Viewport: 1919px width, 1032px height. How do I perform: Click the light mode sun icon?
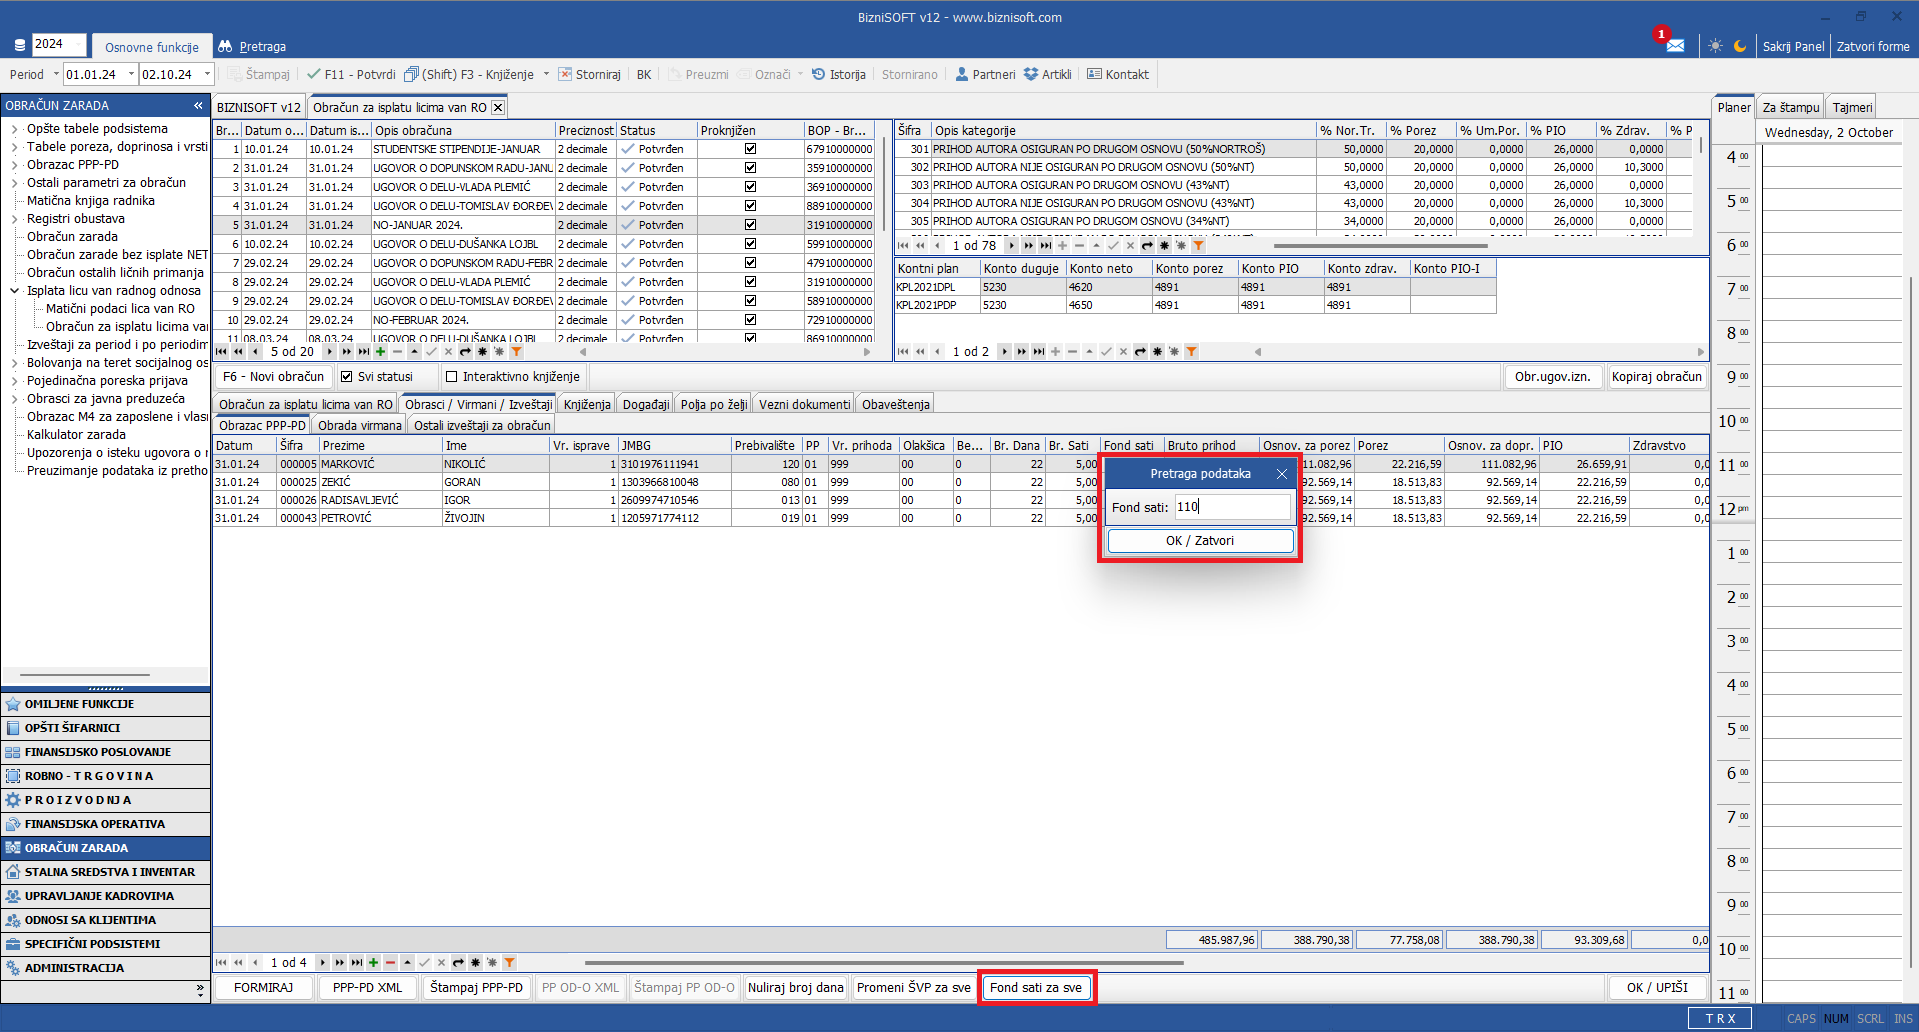click(x=1715, y=46)
